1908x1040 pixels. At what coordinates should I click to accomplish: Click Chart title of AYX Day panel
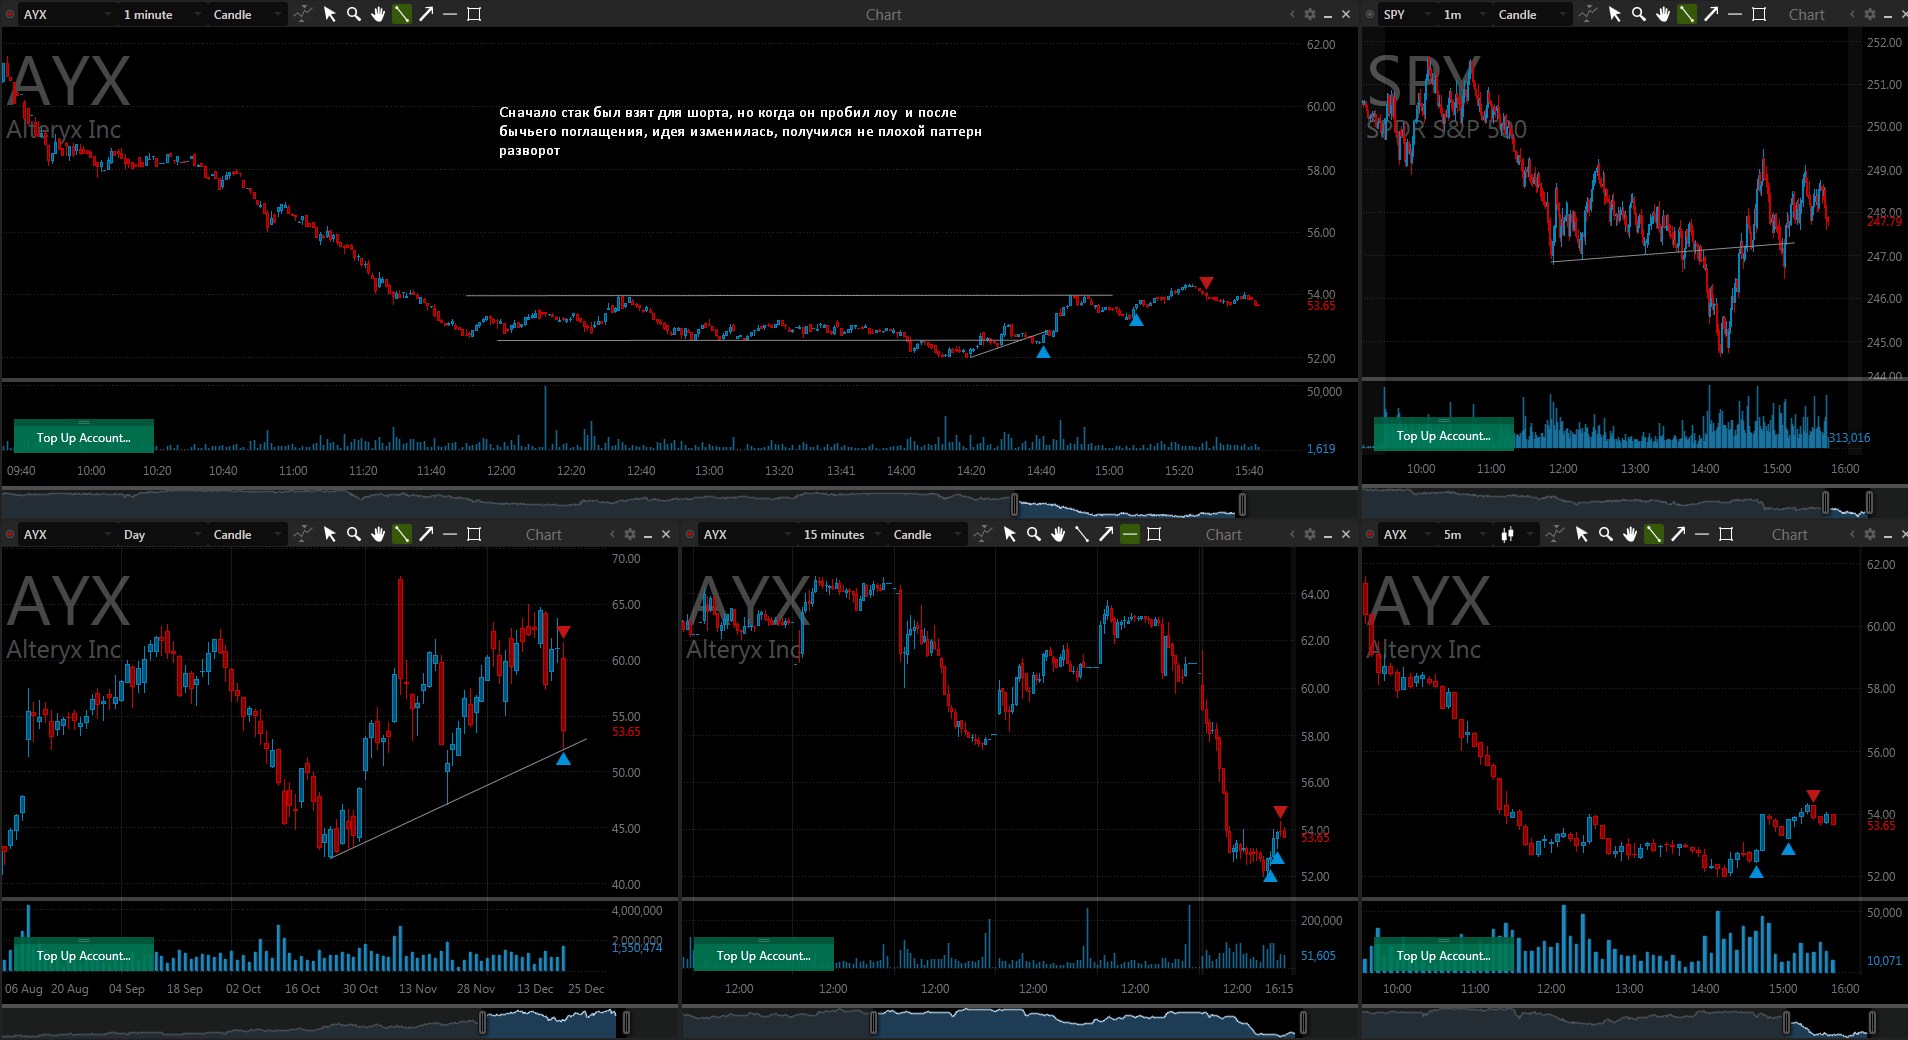(544, 534)
